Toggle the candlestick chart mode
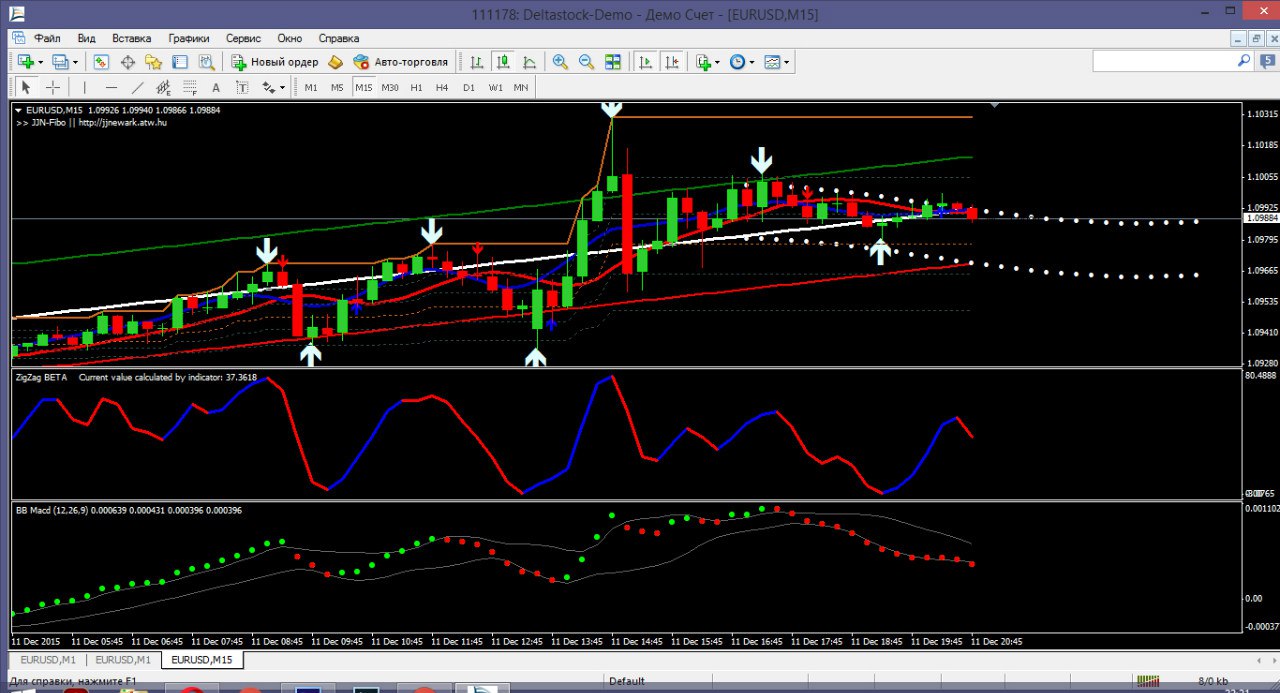The image size is (1280, 693). tap(503, 62)
